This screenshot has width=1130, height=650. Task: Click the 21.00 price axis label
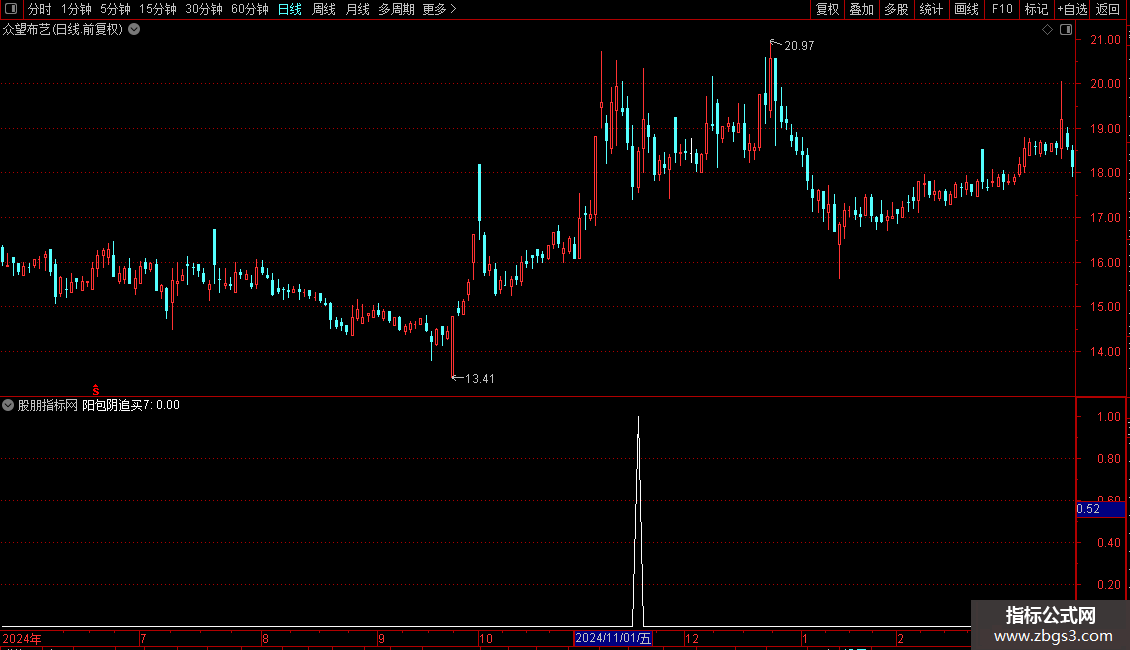pyautogui.click(x=1105, y=40)
